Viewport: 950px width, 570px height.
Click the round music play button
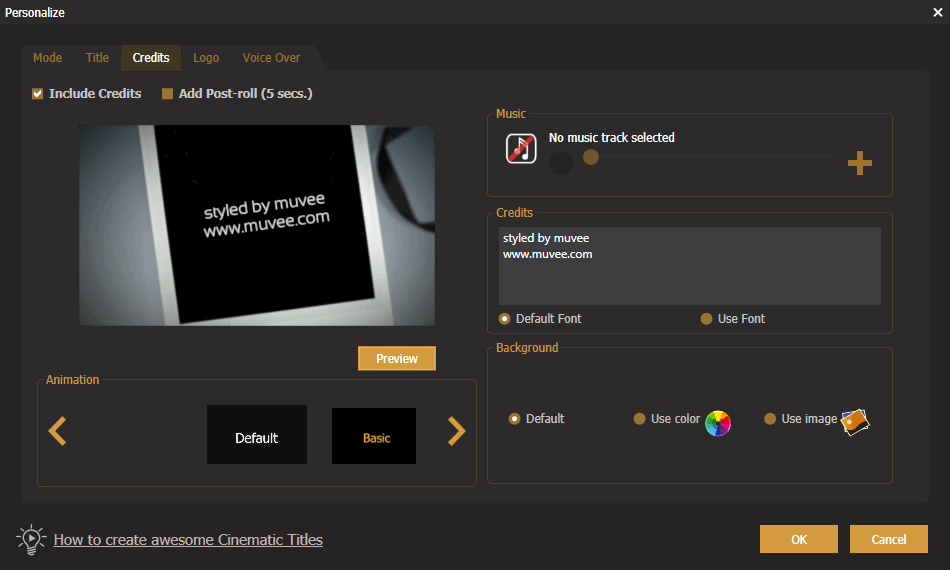[x=560, y=163]
